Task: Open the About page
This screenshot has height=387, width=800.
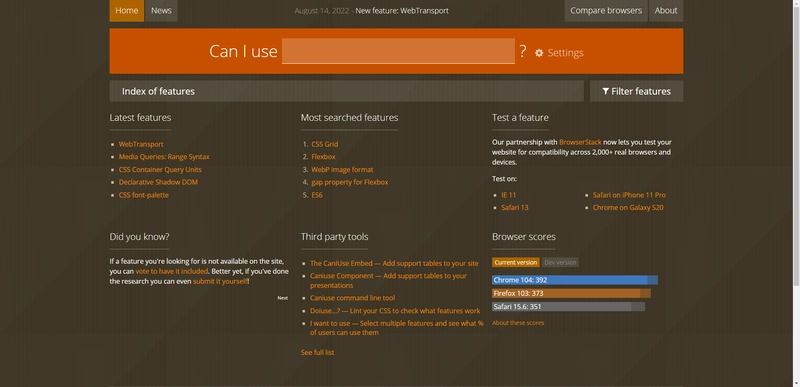Action: [x=666, y=11]
